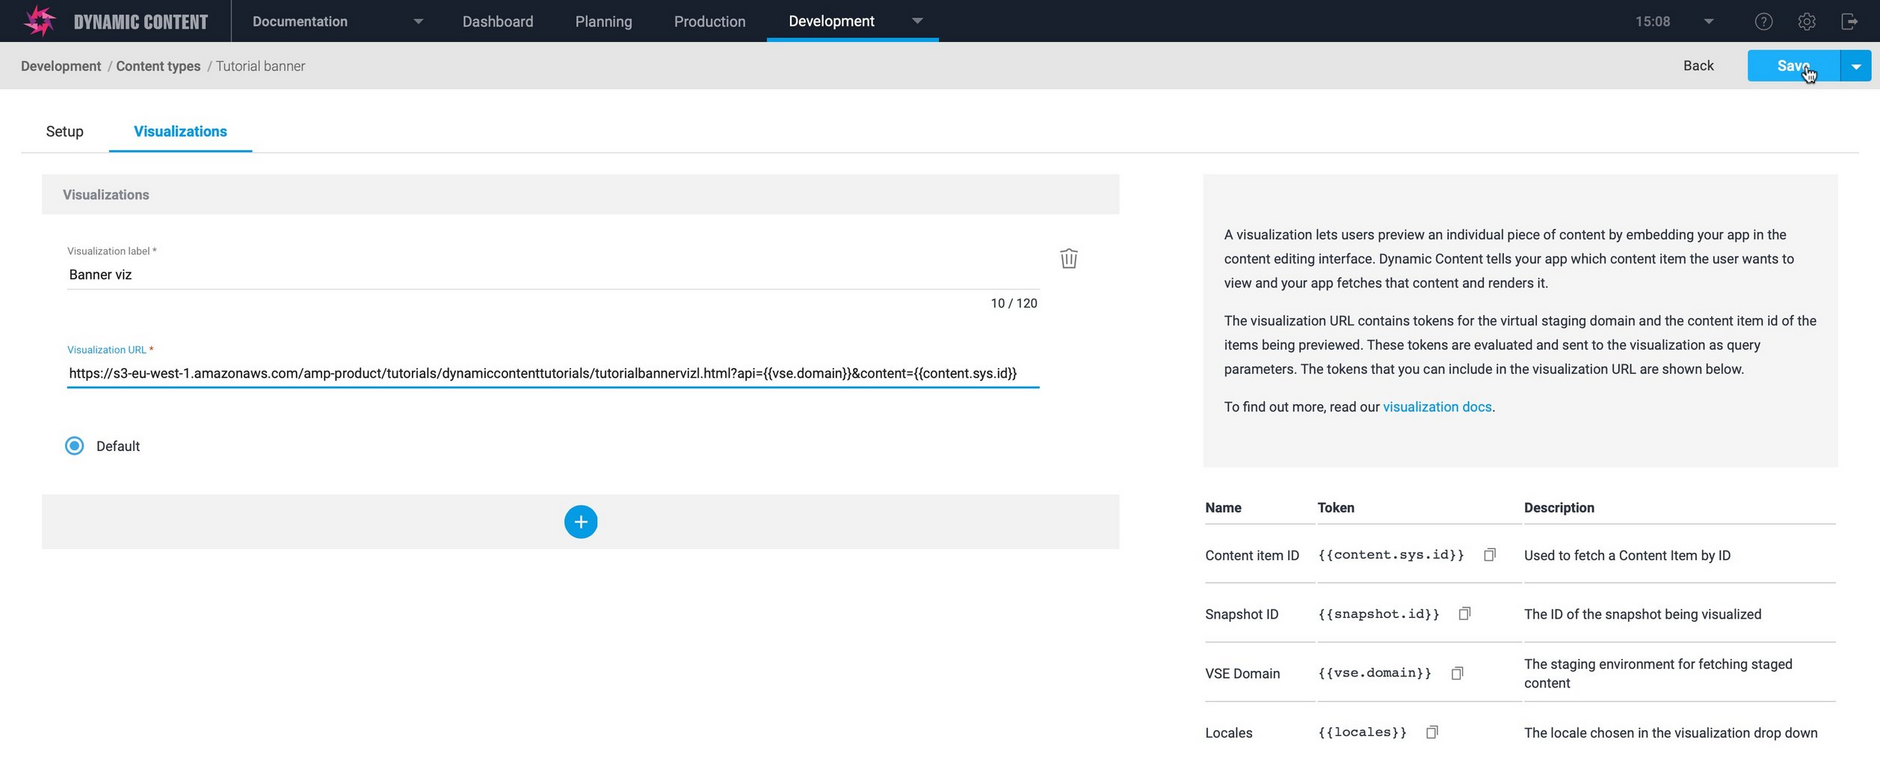
Task: Click the 15:08 clock text
Action: [1653, 21]
